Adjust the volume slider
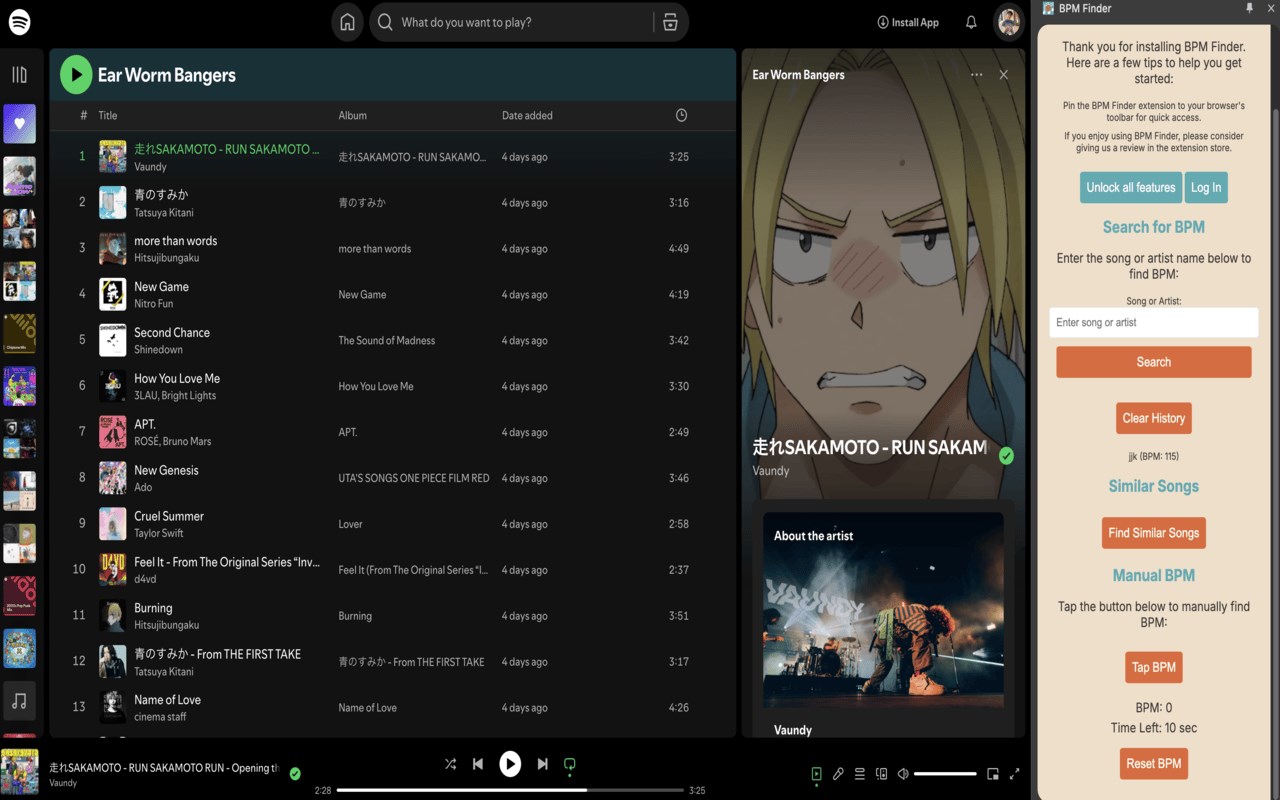Screen dimensions: 1280x800 pyautogui.click(x=945, y=773)
